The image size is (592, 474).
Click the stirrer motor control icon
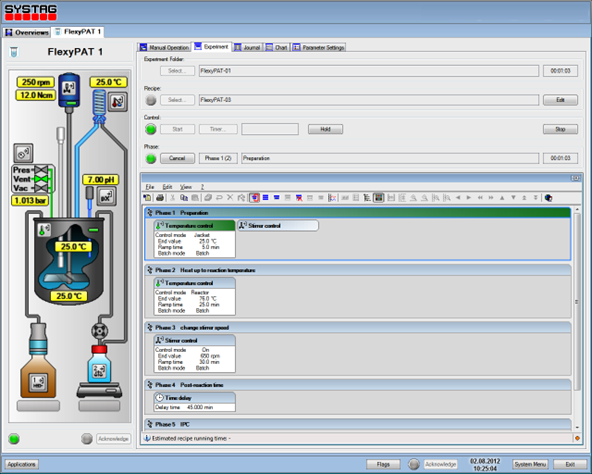coord(69,88)
